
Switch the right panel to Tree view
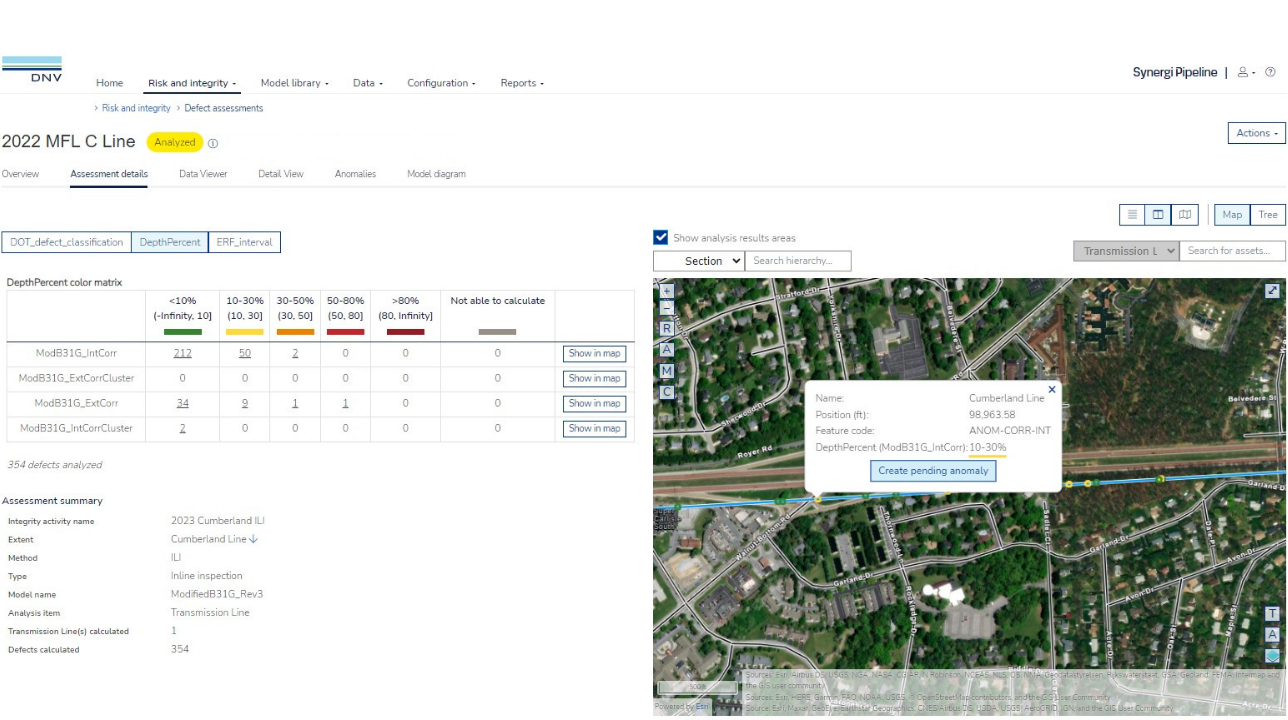click(x=1266, y=214)
